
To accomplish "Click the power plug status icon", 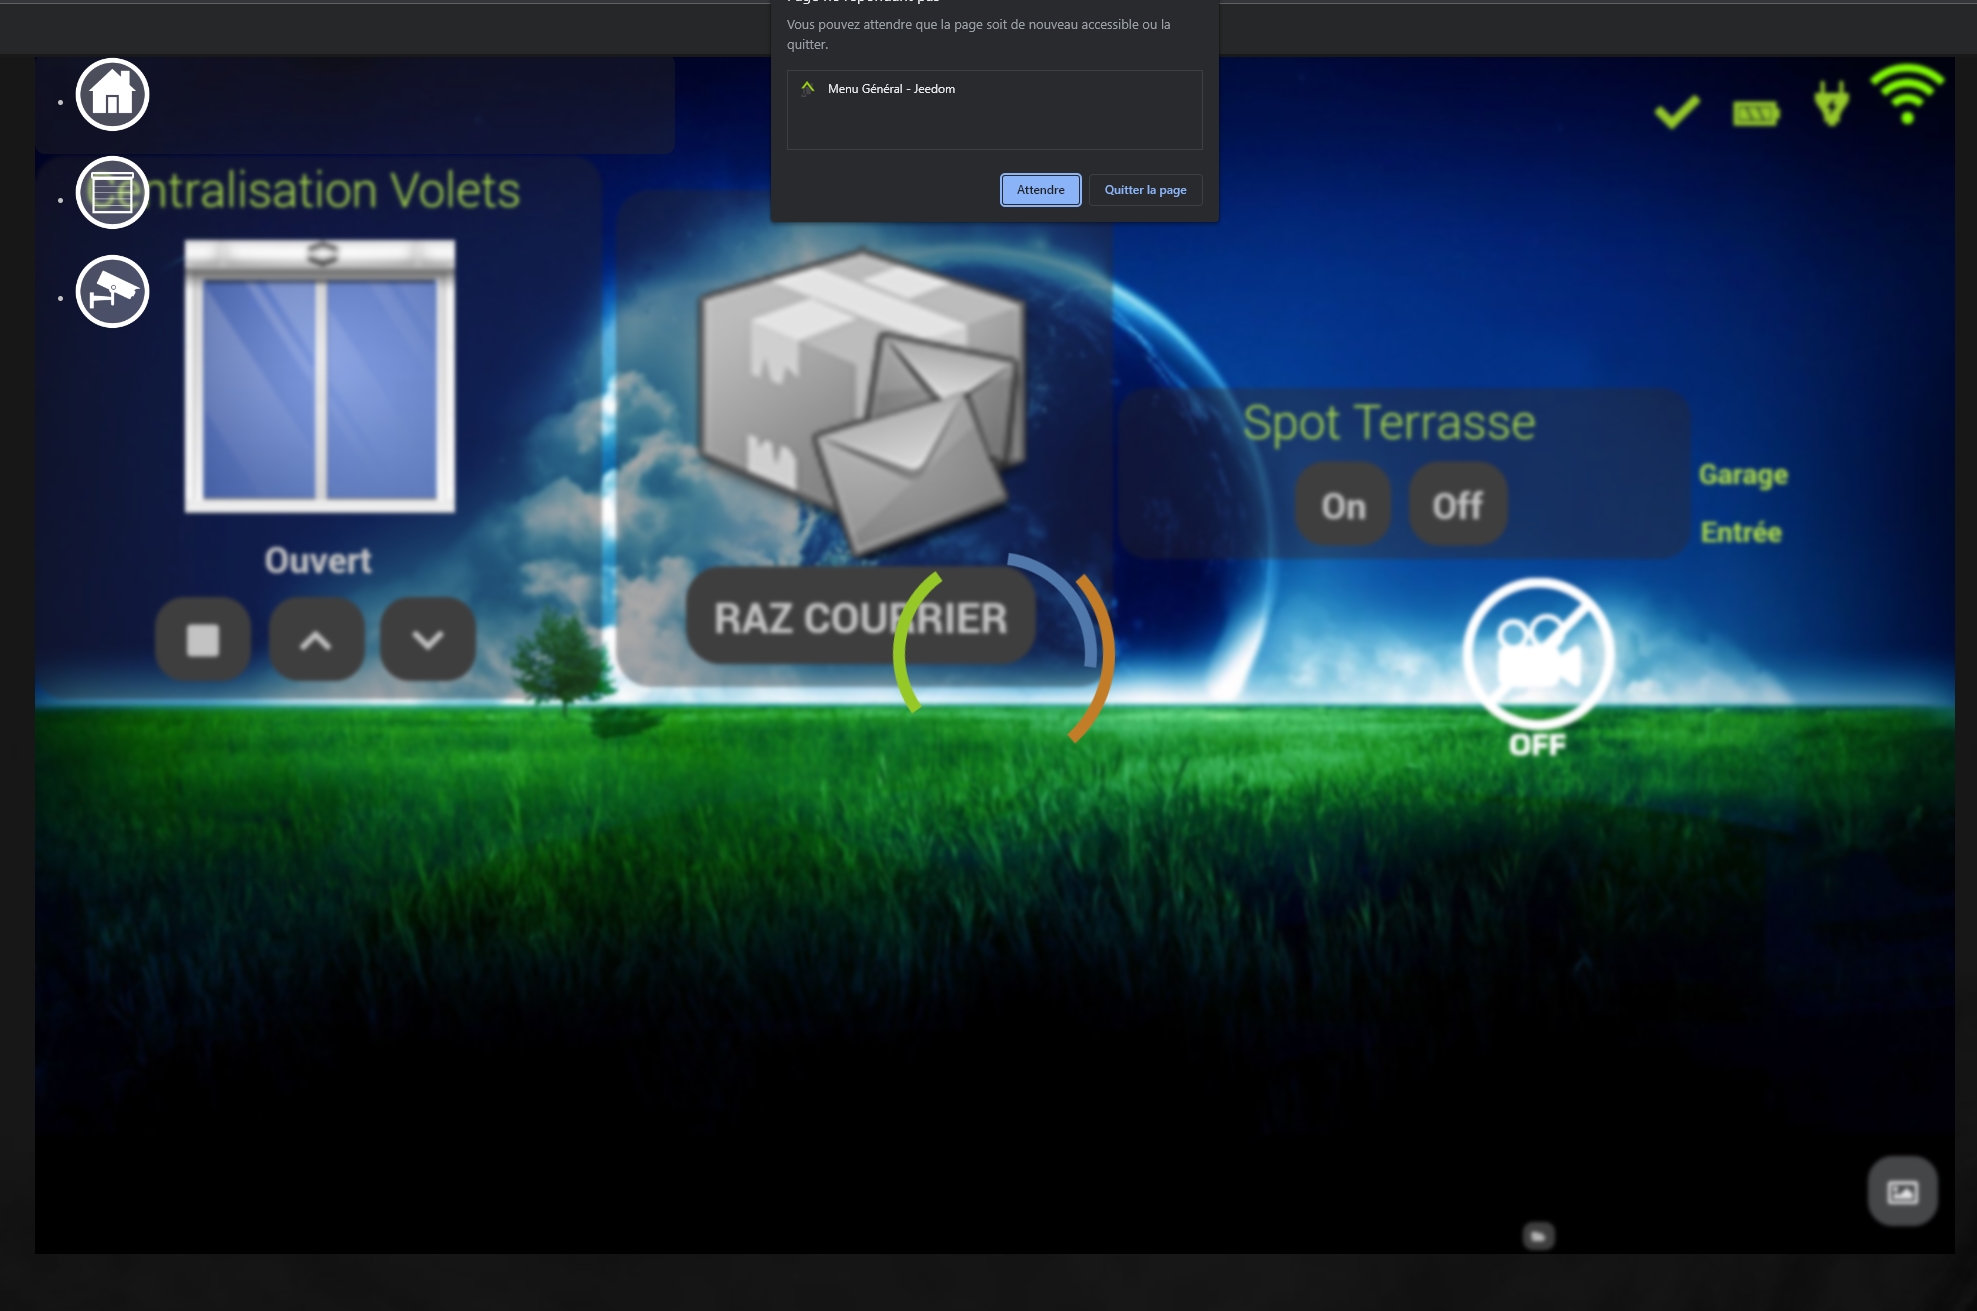I will pos(1831,104).
